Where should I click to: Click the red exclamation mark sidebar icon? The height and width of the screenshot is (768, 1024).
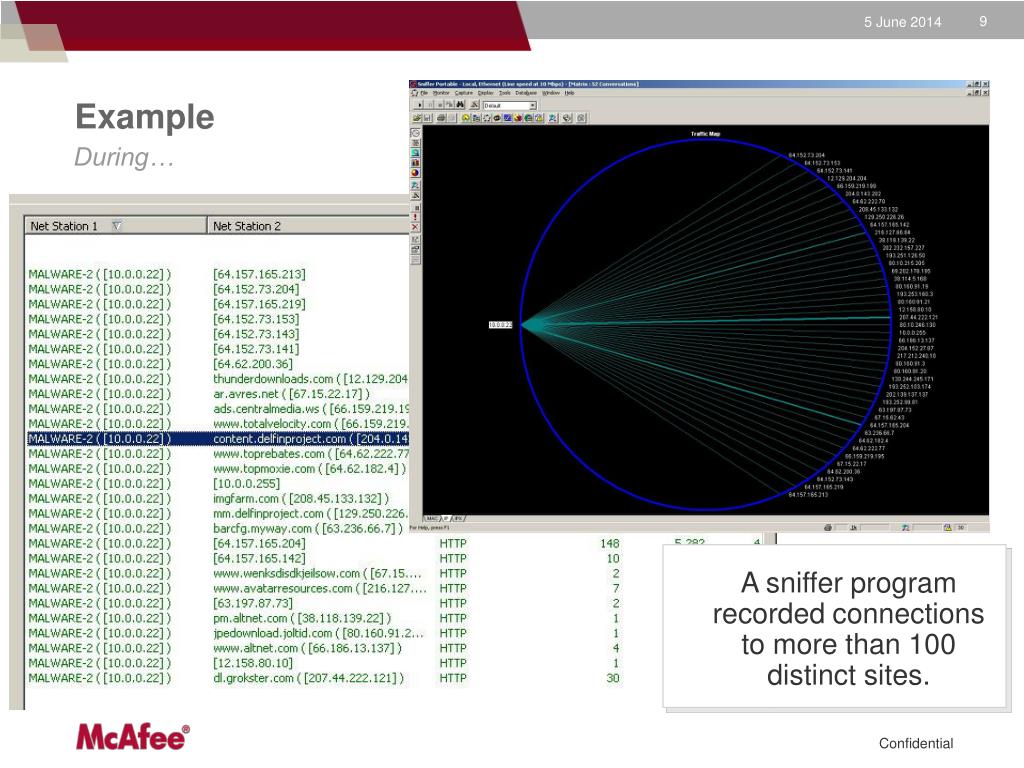(x=415, y=217)
